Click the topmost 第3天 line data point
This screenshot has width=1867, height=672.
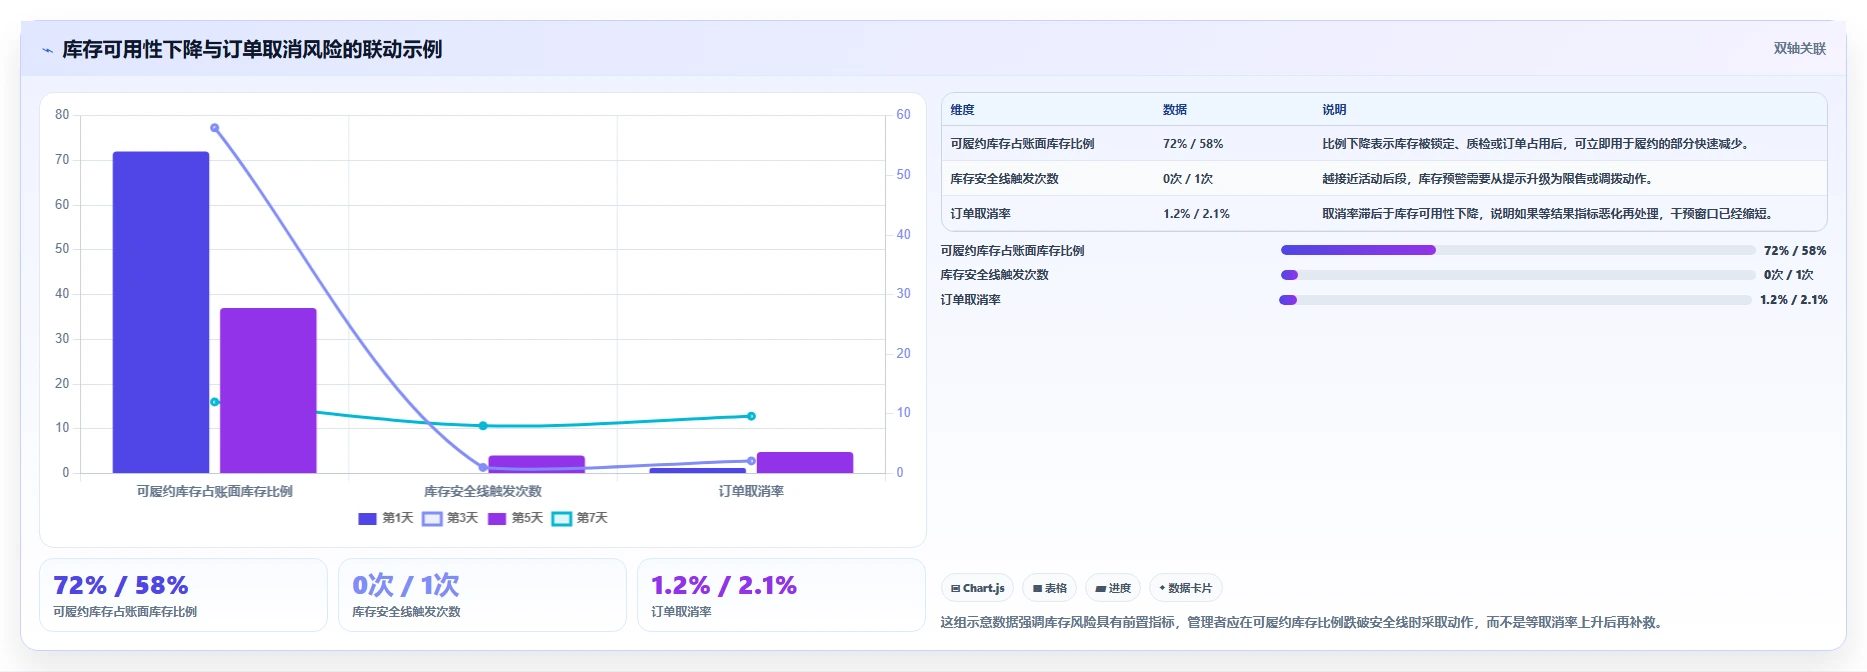point(215,128)
